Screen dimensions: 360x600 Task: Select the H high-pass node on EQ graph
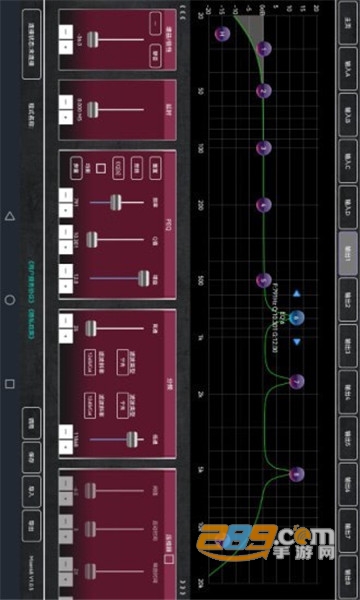pyautogui.click(x=222, y=34)
